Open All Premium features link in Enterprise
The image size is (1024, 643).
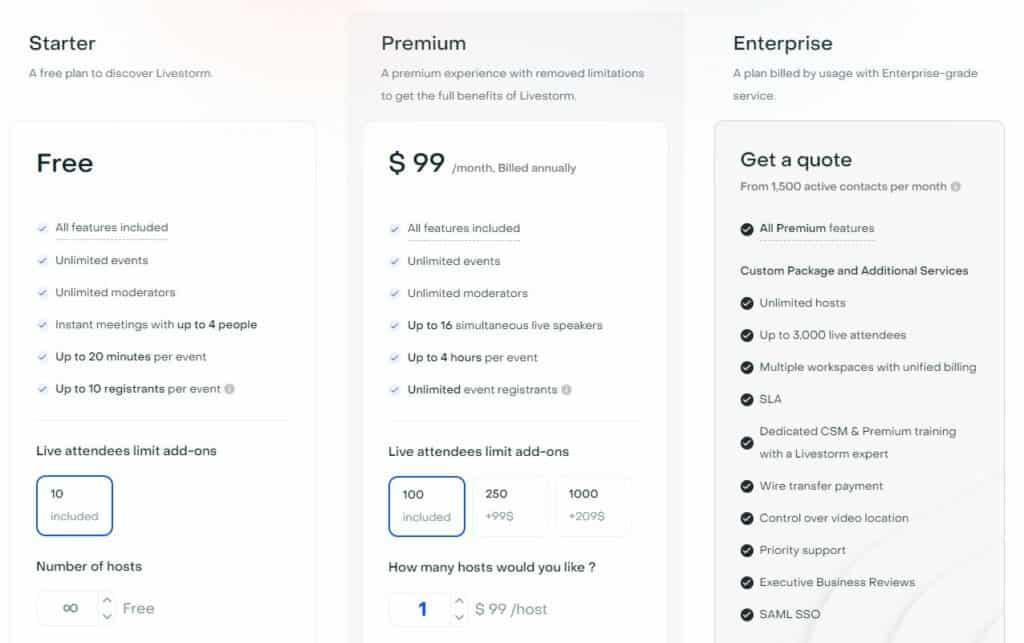pyautogui.click(x=816, y=228)
